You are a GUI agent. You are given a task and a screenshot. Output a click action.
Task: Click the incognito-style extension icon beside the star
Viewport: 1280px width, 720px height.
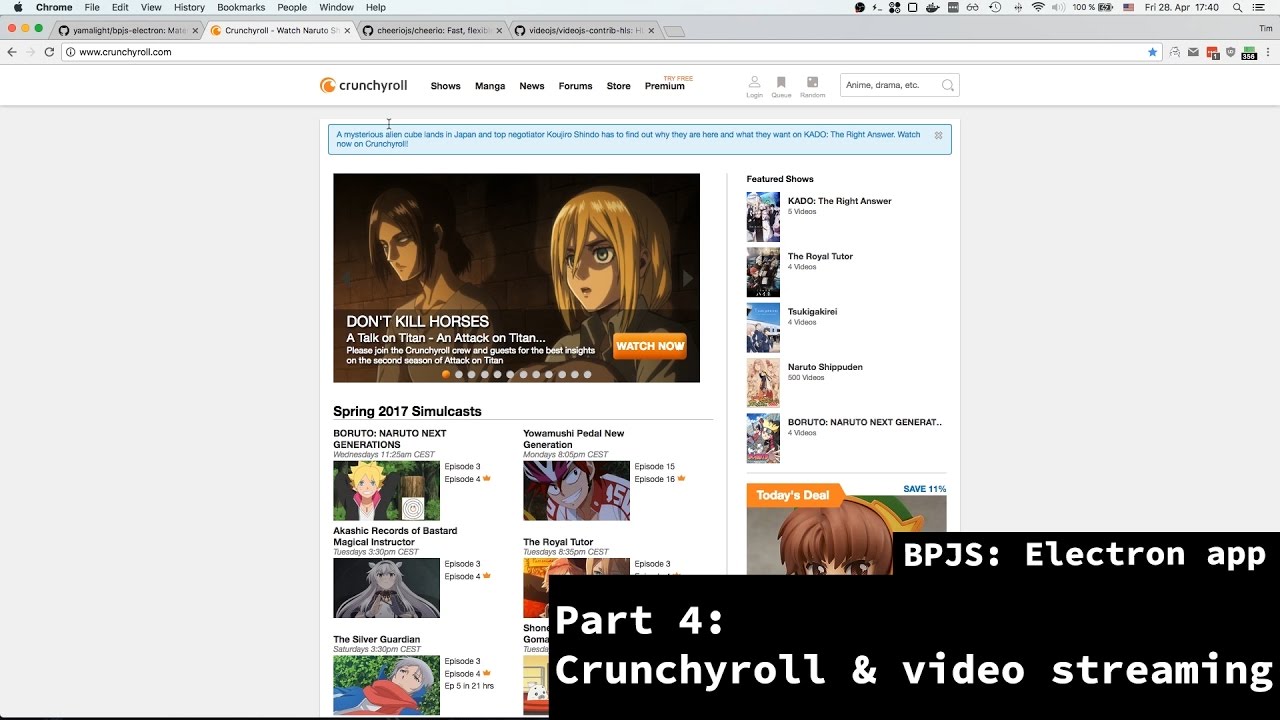point(1175,52)
